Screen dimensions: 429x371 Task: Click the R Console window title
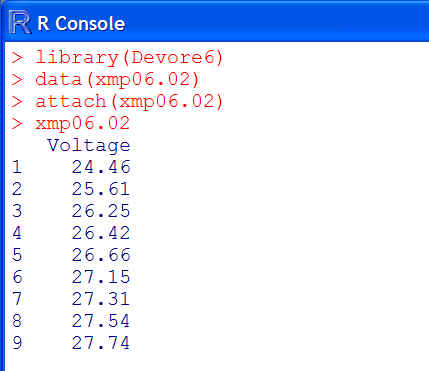[81, 24]
